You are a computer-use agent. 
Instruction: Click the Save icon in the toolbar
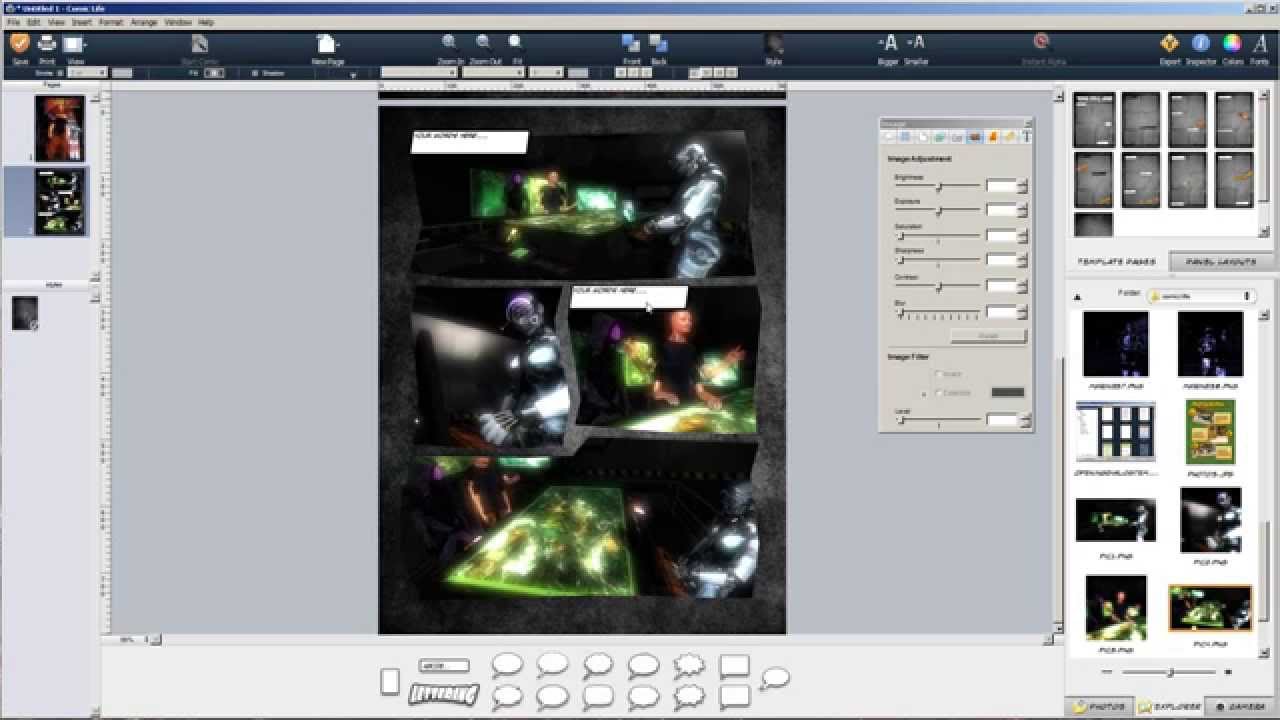point(20,44)
